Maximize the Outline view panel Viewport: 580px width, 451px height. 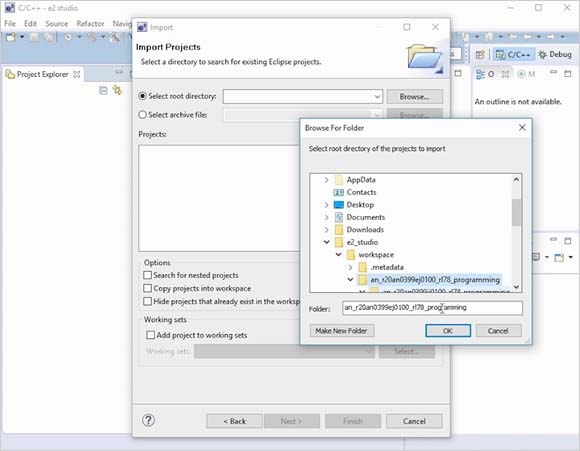point(568,74)
